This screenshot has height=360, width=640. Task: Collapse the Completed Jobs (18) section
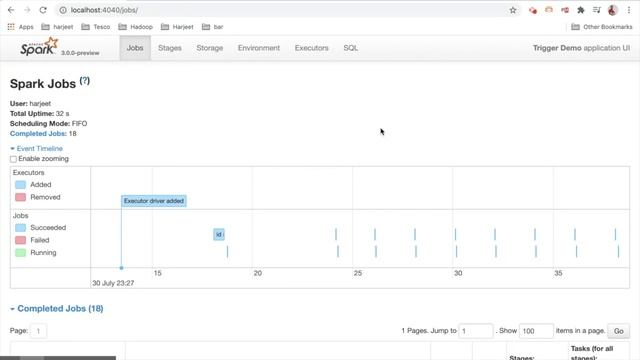57,309
